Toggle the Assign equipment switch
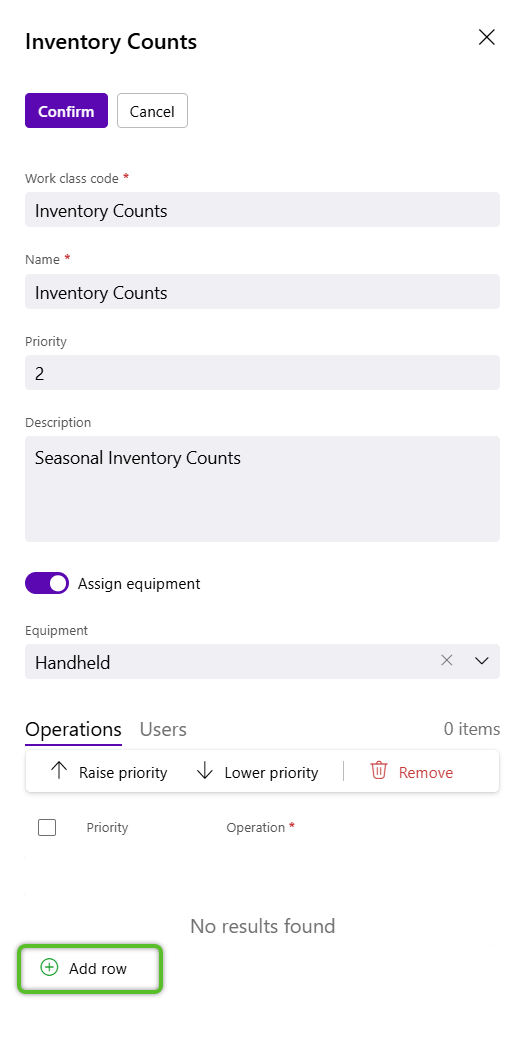Viewport: 524px width, 1045px height. coord(47,583)
